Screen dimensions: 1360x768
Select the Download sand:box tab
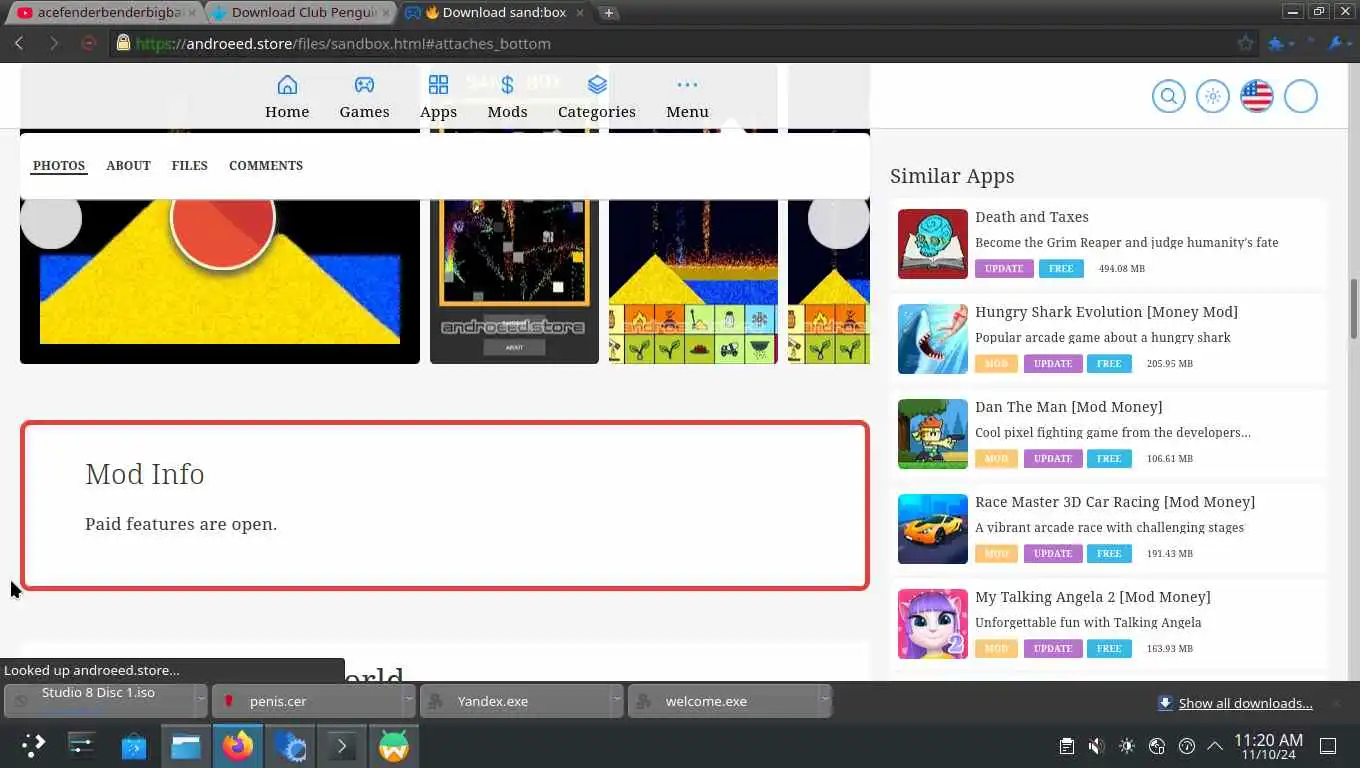tap(495, 12)
